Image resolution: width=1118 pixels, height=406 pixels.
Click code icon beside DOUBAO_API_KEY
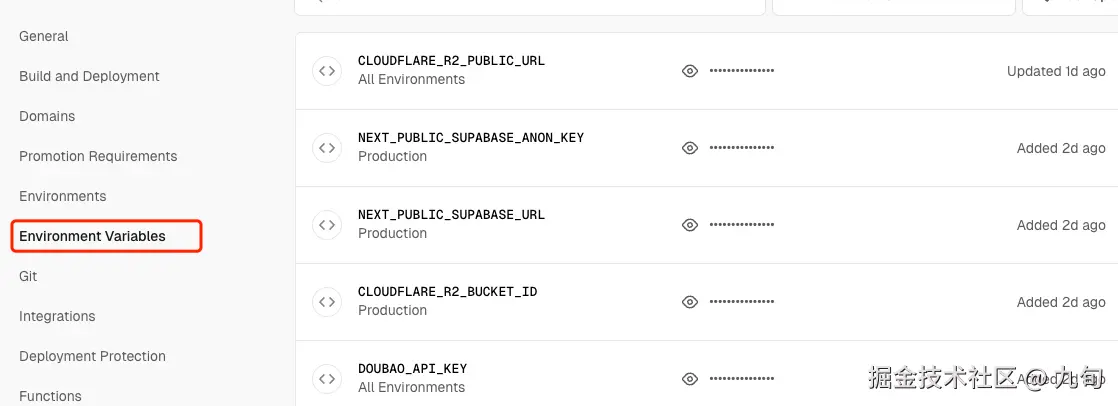pos(327,379)
